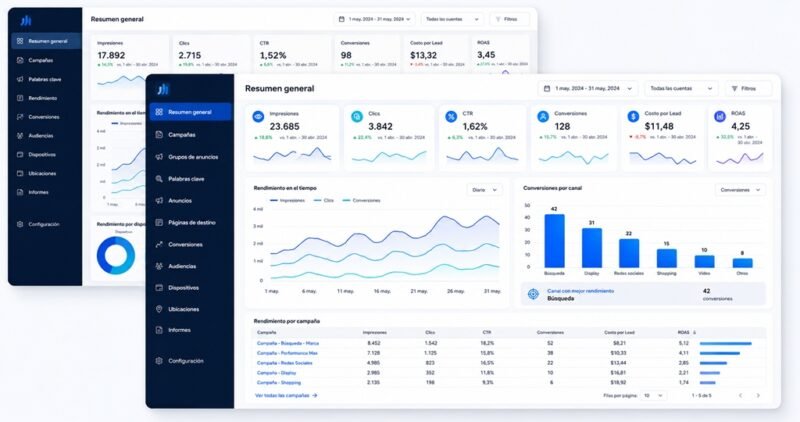Click the Filtros button

pos(748,88)
